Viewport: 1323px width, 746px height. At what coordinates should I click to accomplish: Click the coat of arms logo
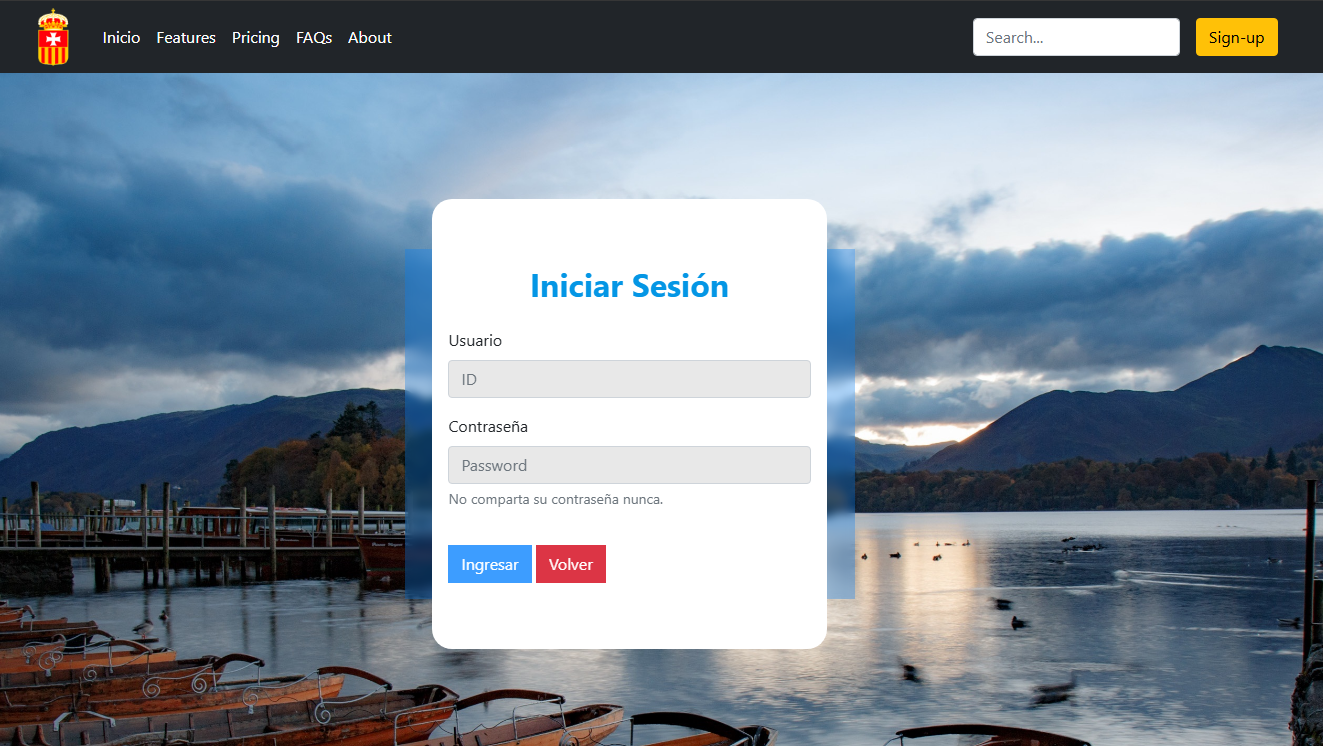[x=53, y=37]
